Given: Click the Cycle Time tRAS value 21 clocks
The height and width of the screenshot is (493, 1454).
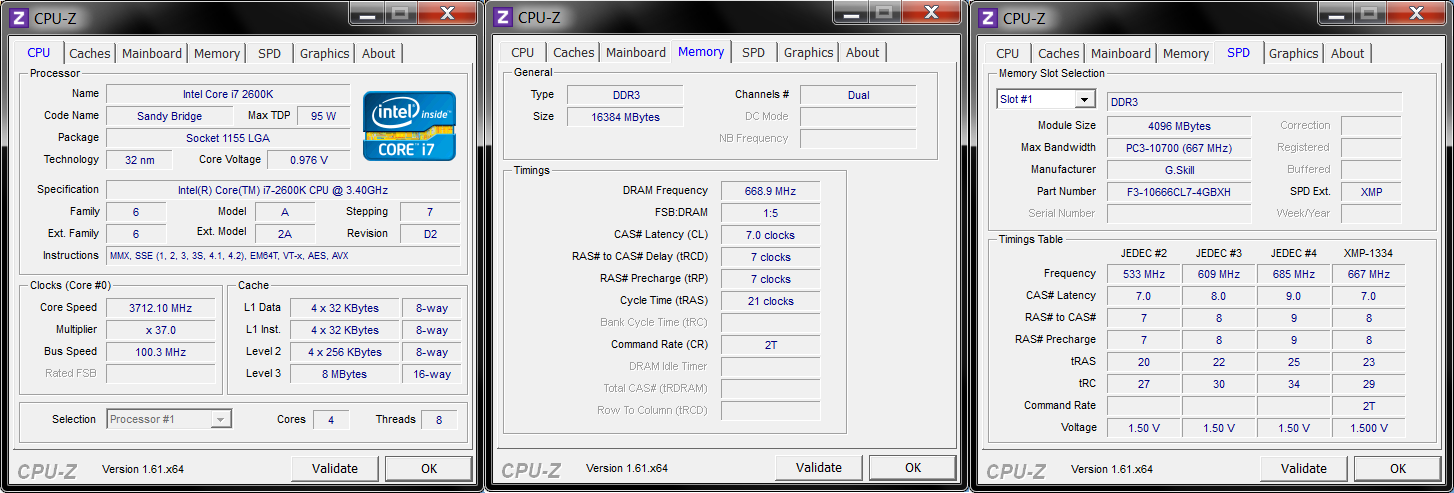Looking at the screenshot, I should coord(770,301).
